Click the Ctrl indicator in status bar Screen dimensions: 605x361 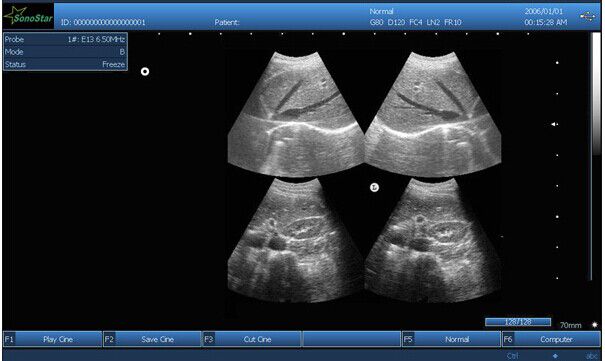[513, 356]
